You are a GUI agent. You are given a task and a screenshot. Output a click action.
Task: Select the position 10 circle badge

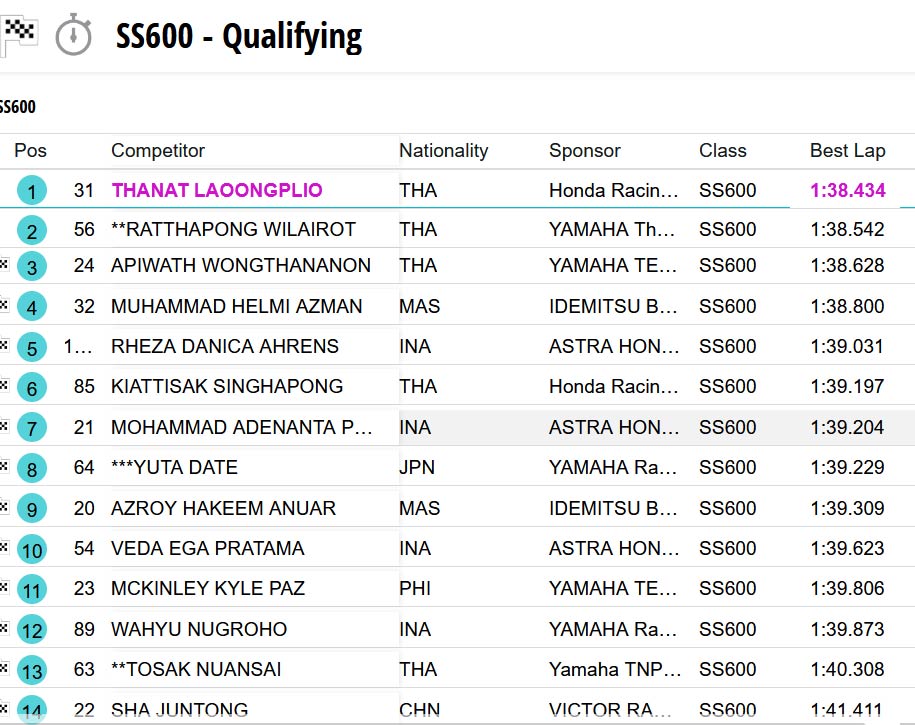32,550
